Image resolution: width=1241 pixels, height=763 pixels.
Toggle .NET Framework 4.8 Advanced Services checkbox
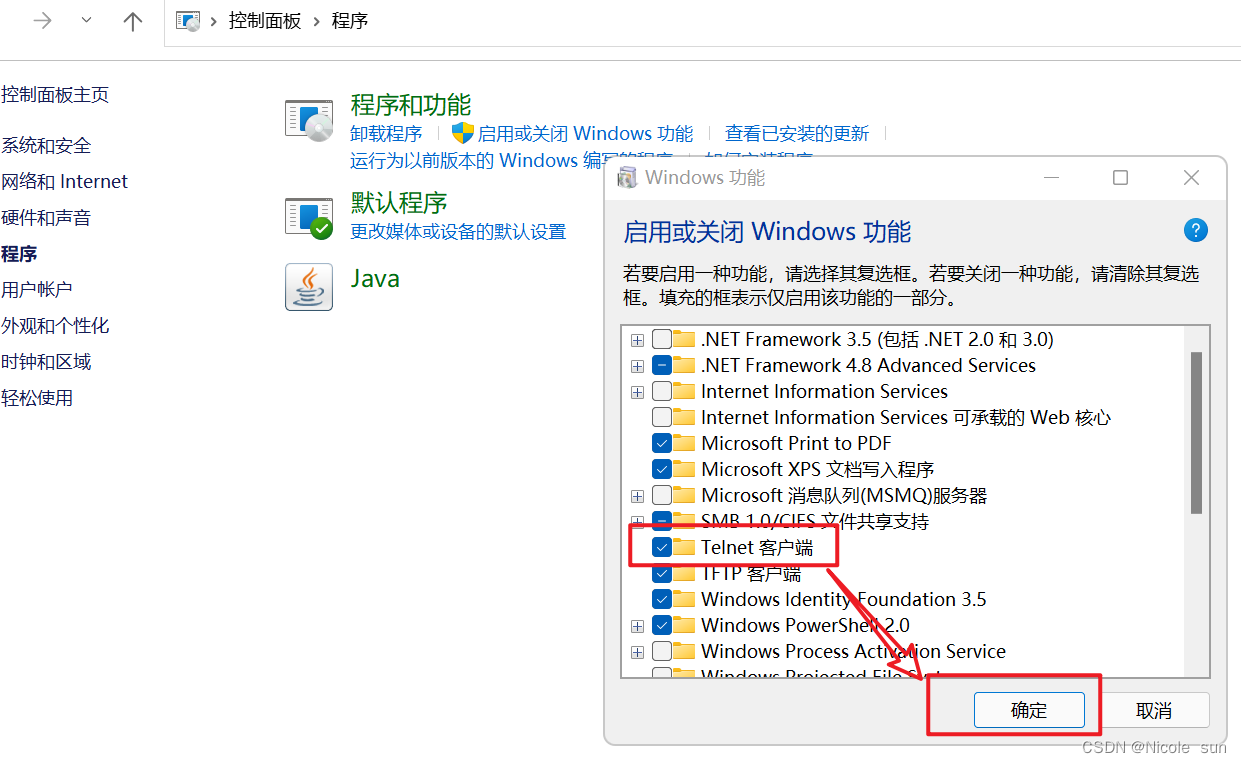click(662, 365)
